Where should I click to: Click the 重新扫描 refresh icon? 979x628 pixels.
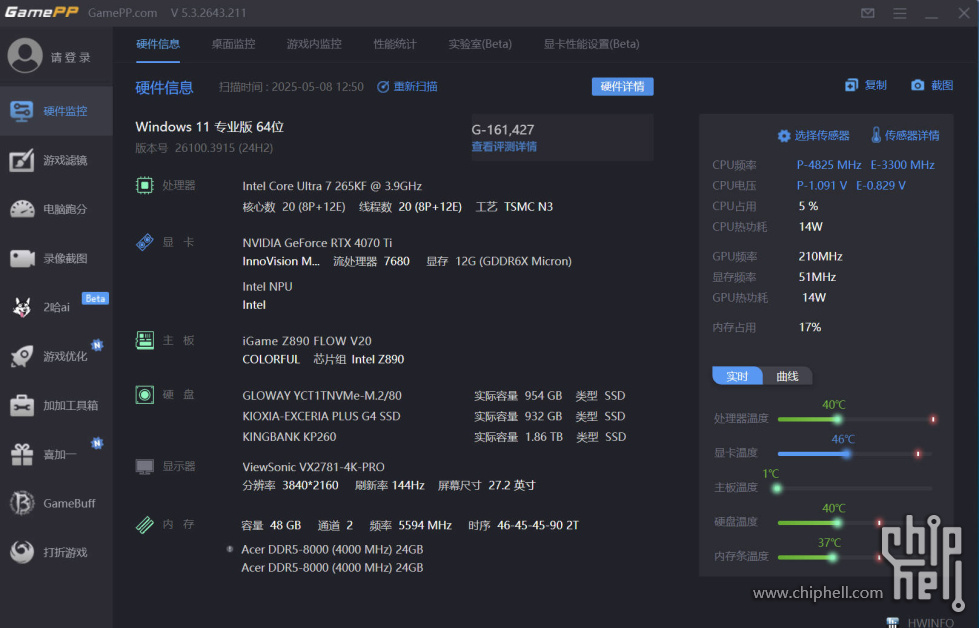tap(383, 87)
